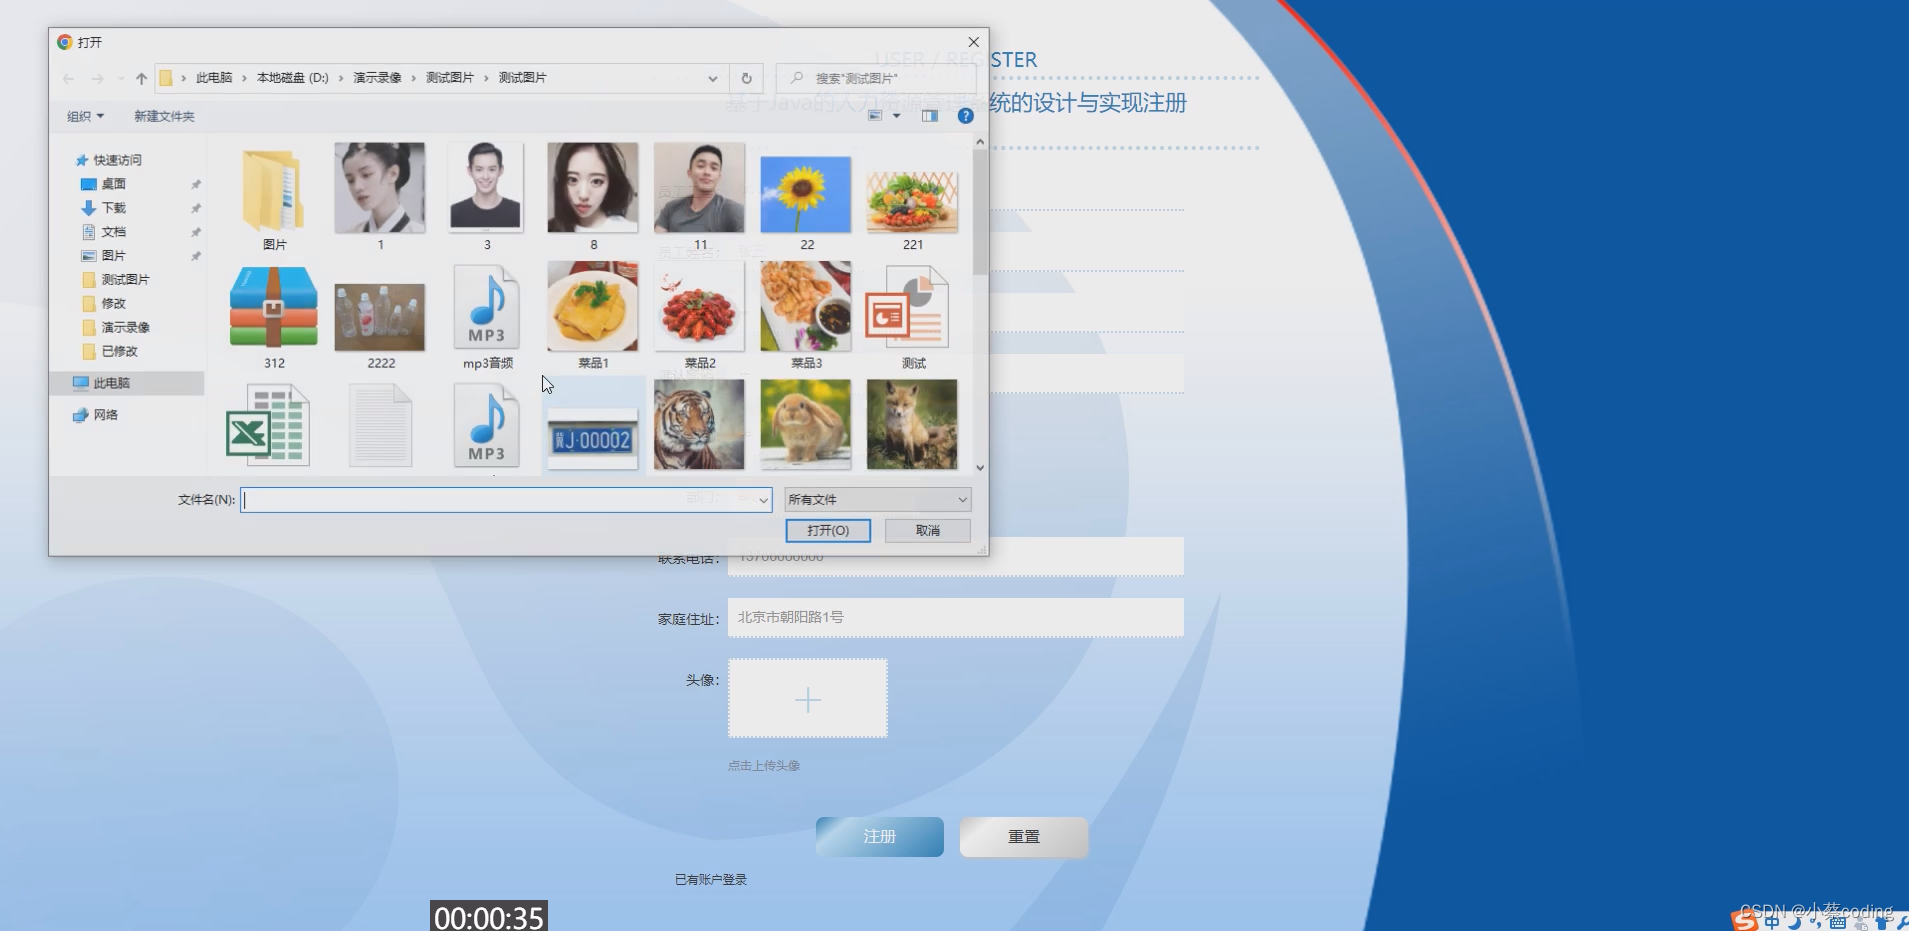Select the 测试 PowerPoint file icon
Screen dimensions: 1909x931
[x=908, y=307]
